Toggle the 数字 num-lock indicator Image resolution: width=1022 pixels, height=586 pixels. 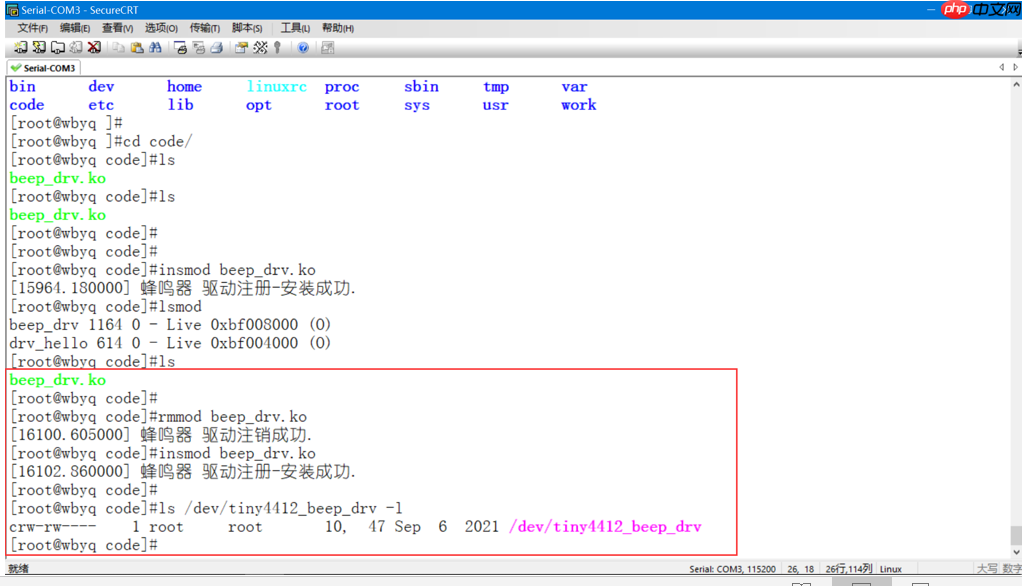[x=1012, y=568]
